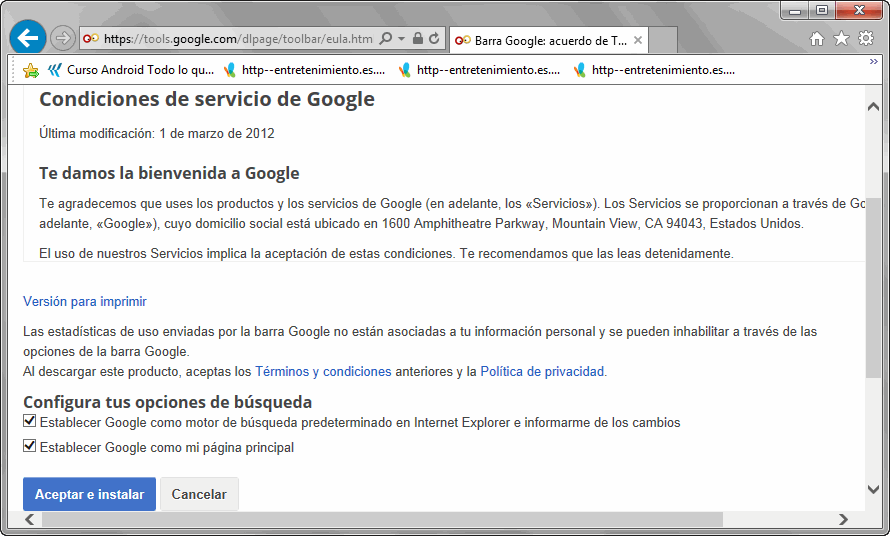Click the vertical scrollbar thumb
The height and width of the screenshot is (536, 890).
click(873, 288)
